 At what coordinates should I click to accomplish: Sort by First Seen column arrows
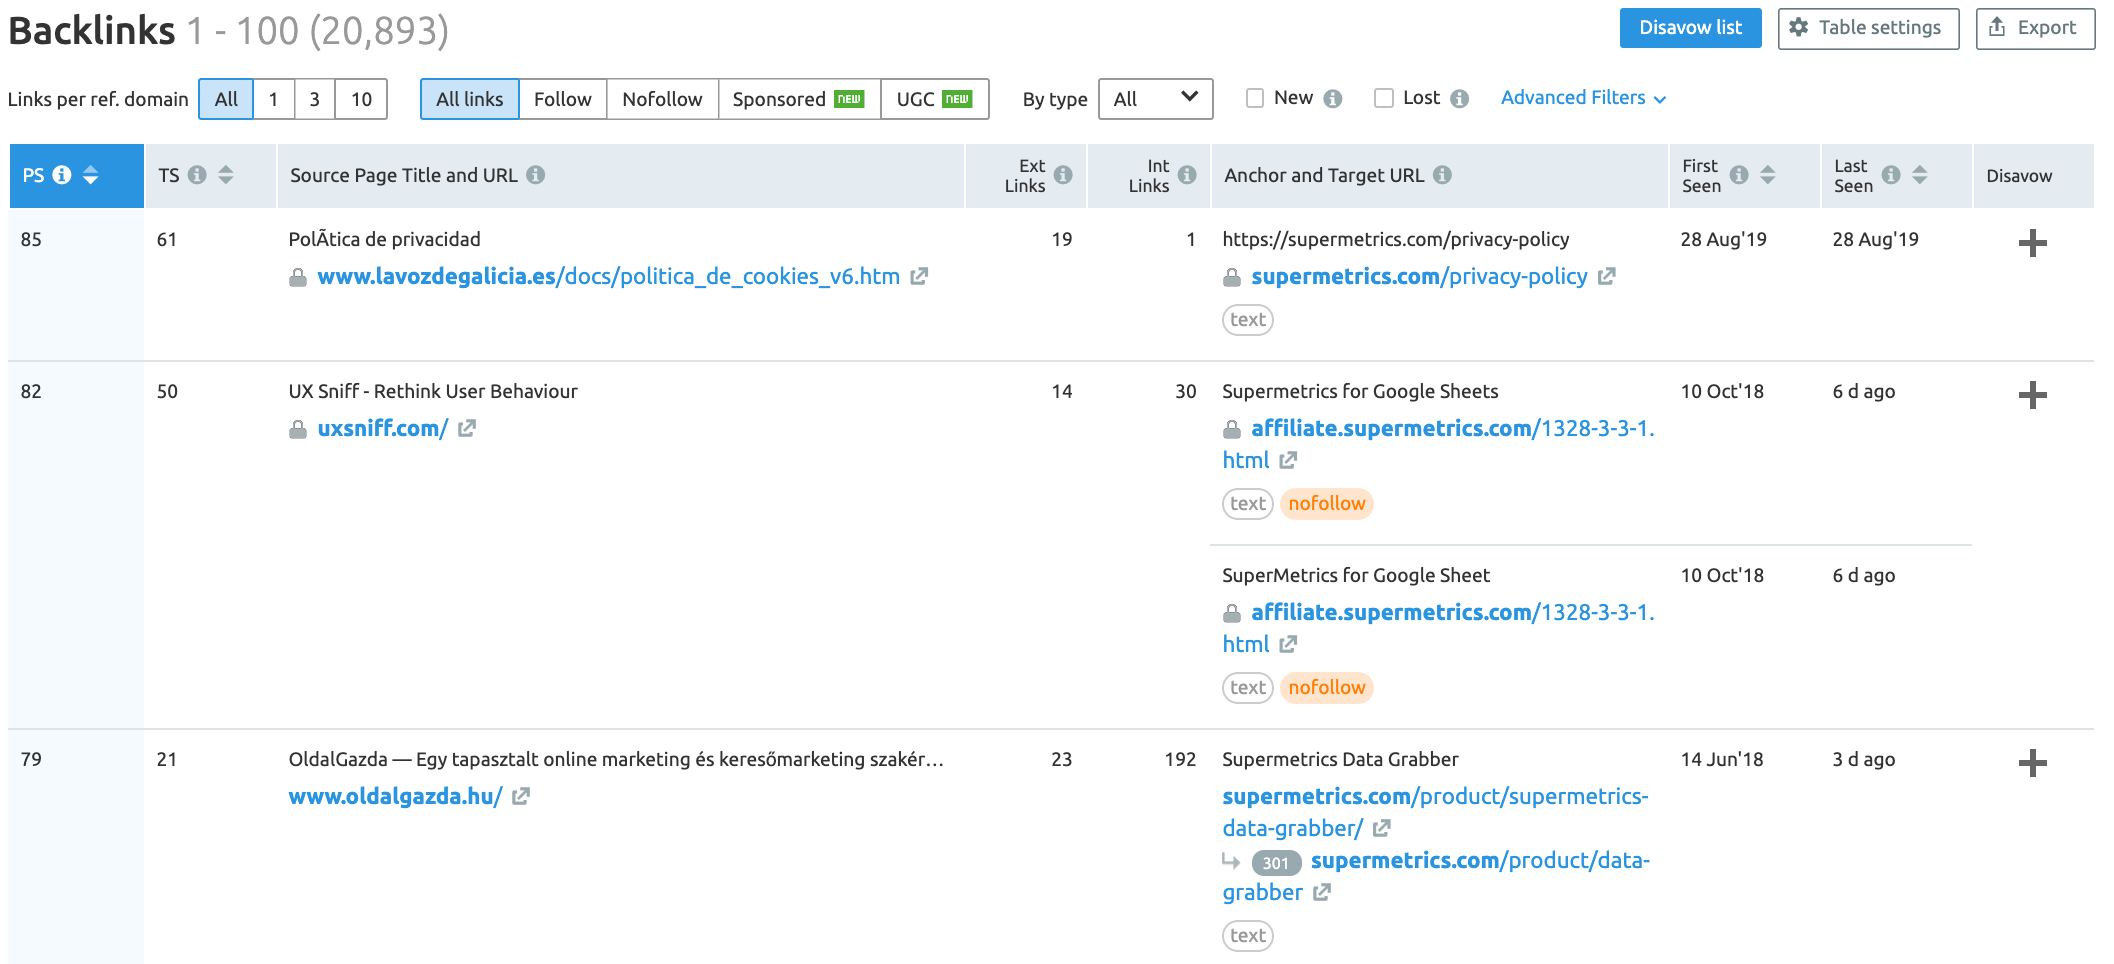[1768, 175]
